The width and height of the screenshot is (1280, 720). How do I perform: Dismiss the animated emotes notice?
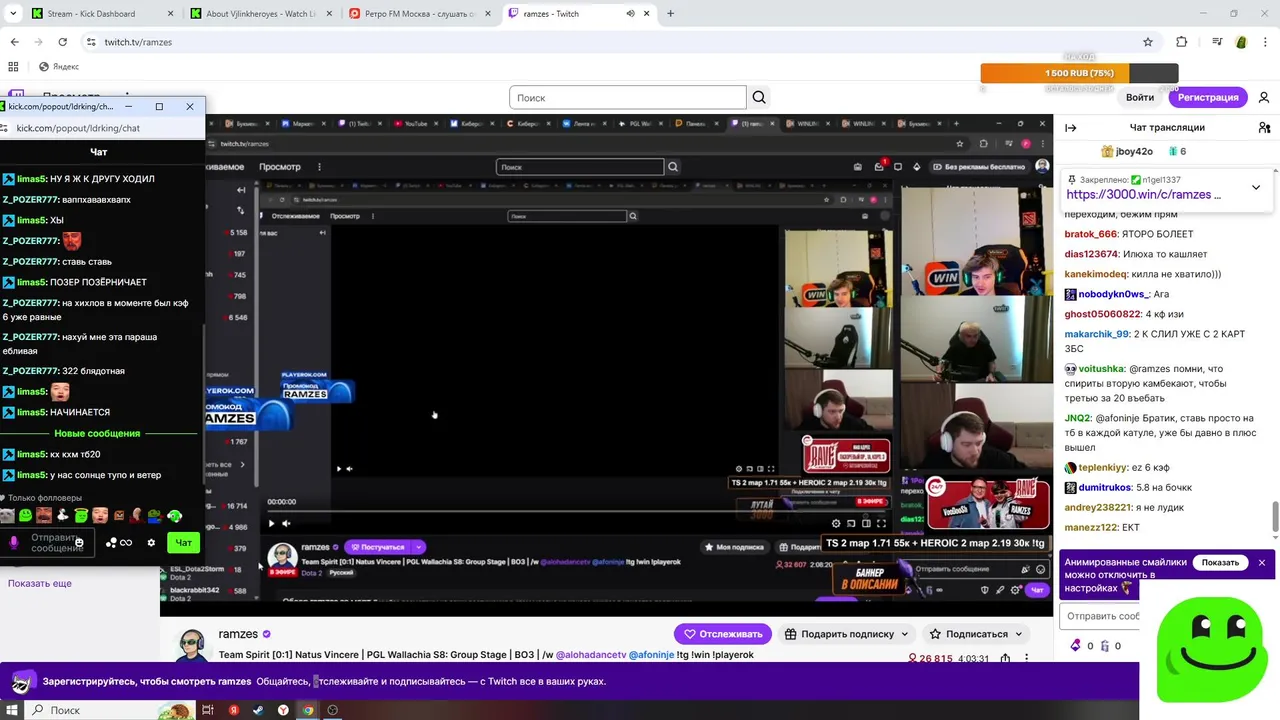click(1262, 563)
